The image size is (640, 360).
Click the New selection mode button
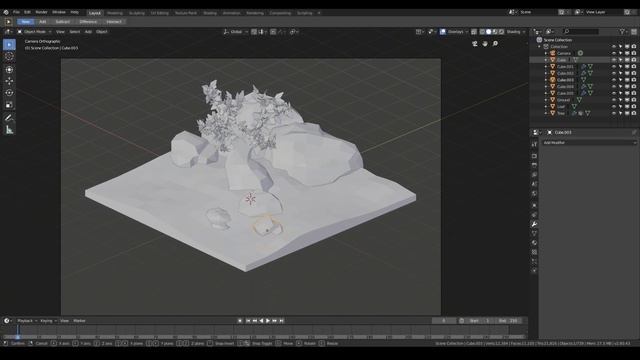tap(26, 22)
